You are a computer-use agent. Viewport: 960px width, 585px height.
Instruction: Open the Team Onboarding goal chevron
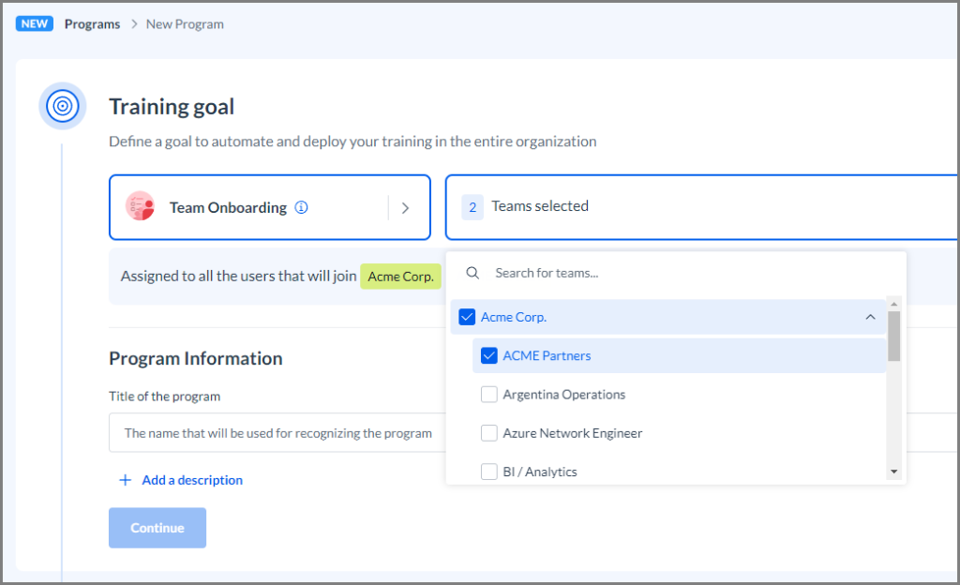click(x=405, y=208)
